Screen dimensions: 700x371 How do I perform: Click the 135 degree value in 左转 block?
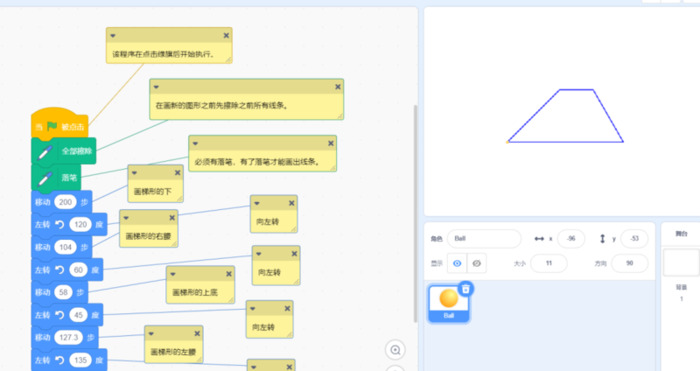[x=80, y=360]
